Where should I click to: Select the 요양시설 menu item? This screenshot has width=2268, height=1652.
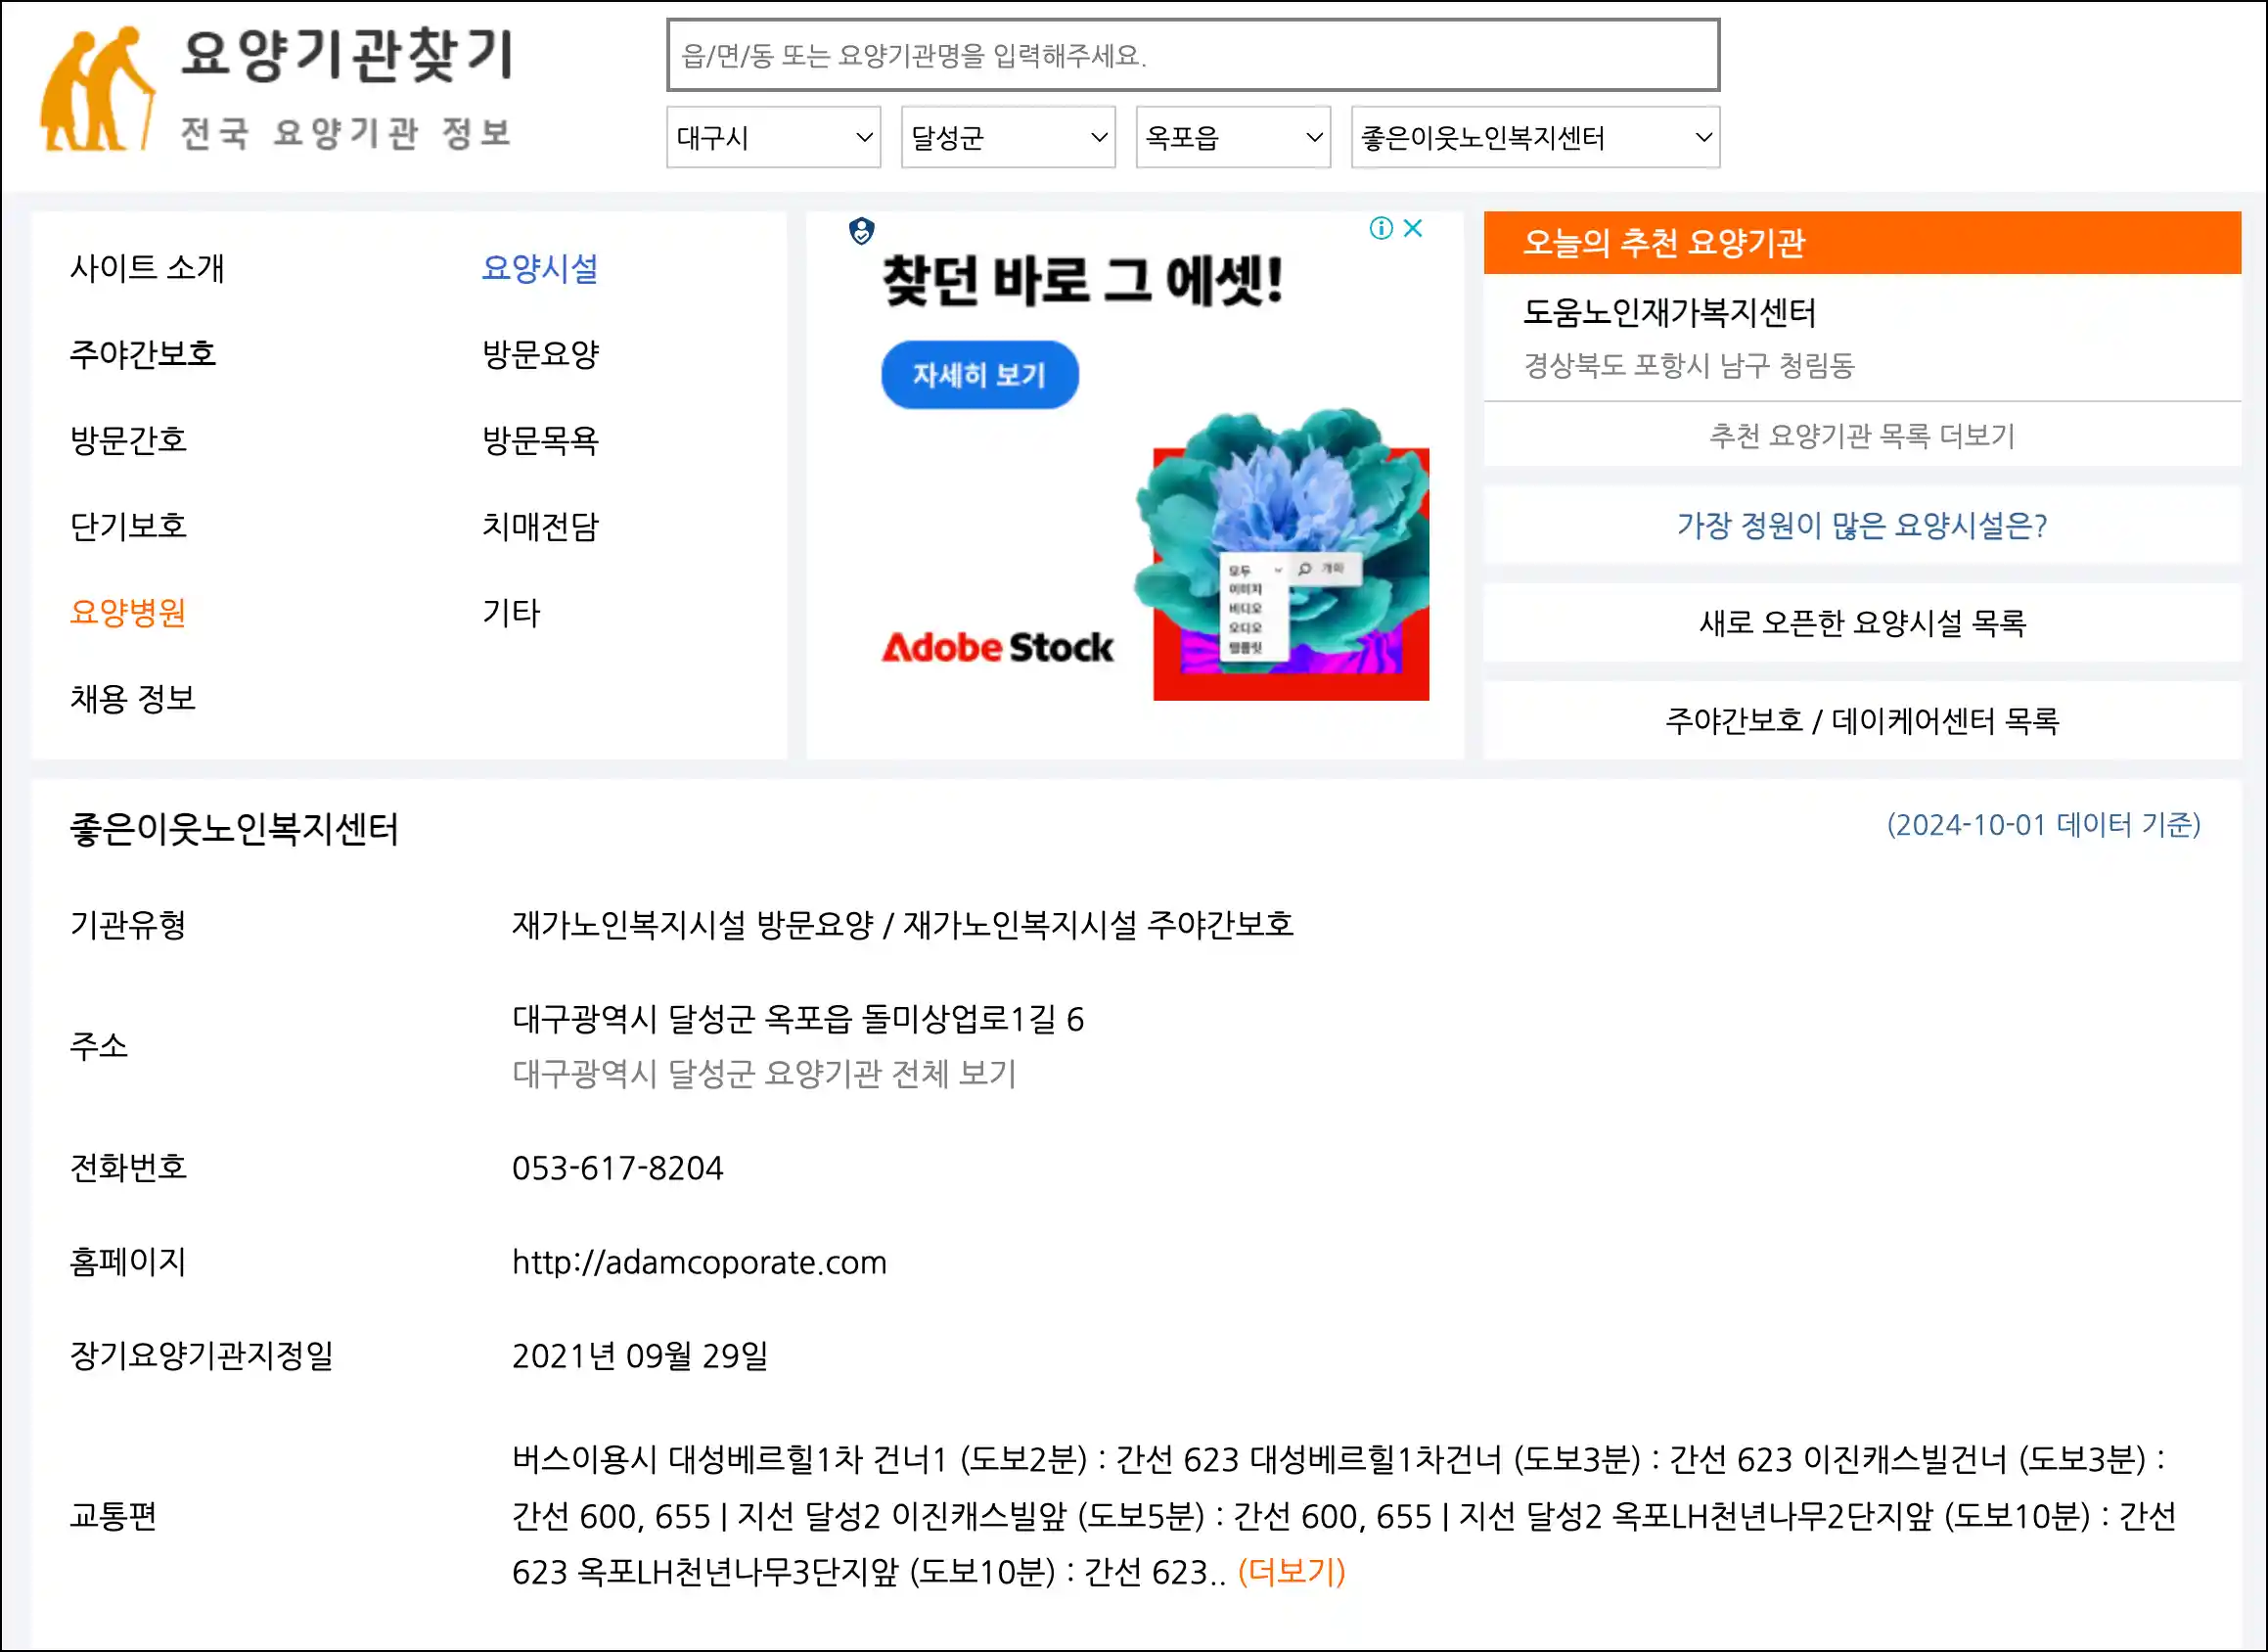tap(540, 268)
